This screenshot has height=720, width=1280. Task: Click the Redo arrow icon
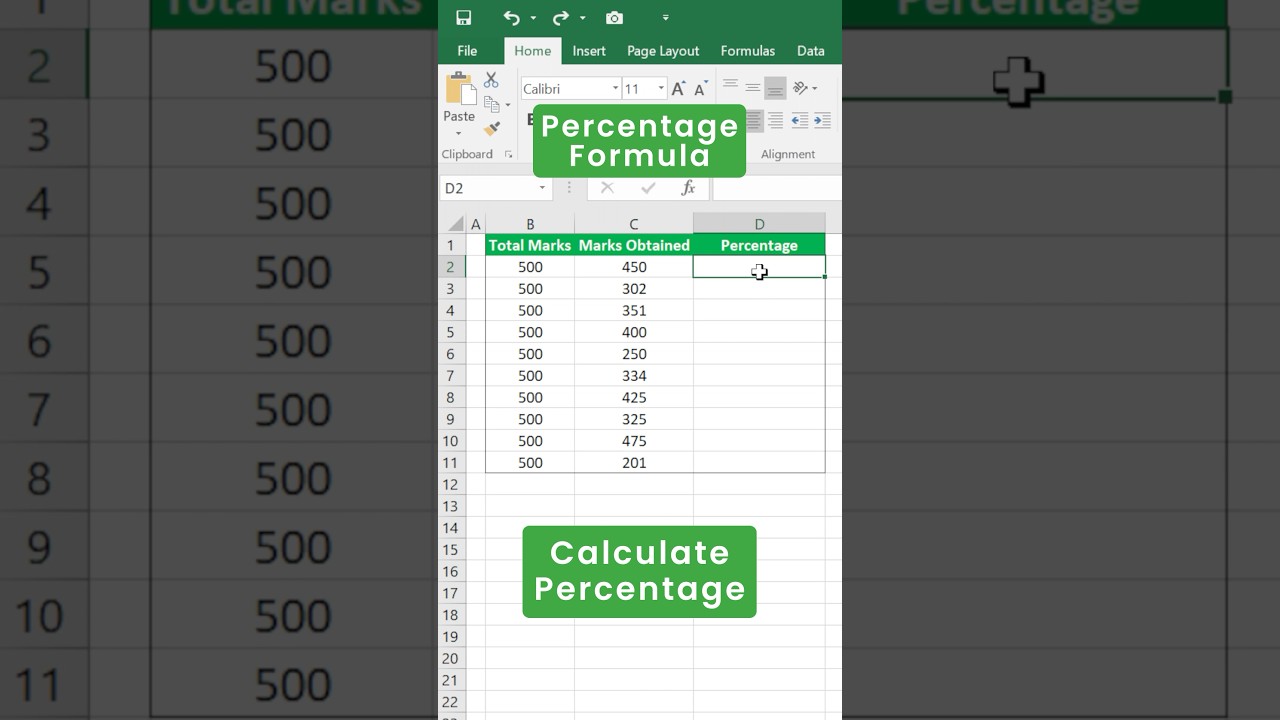tap(561, 18)
